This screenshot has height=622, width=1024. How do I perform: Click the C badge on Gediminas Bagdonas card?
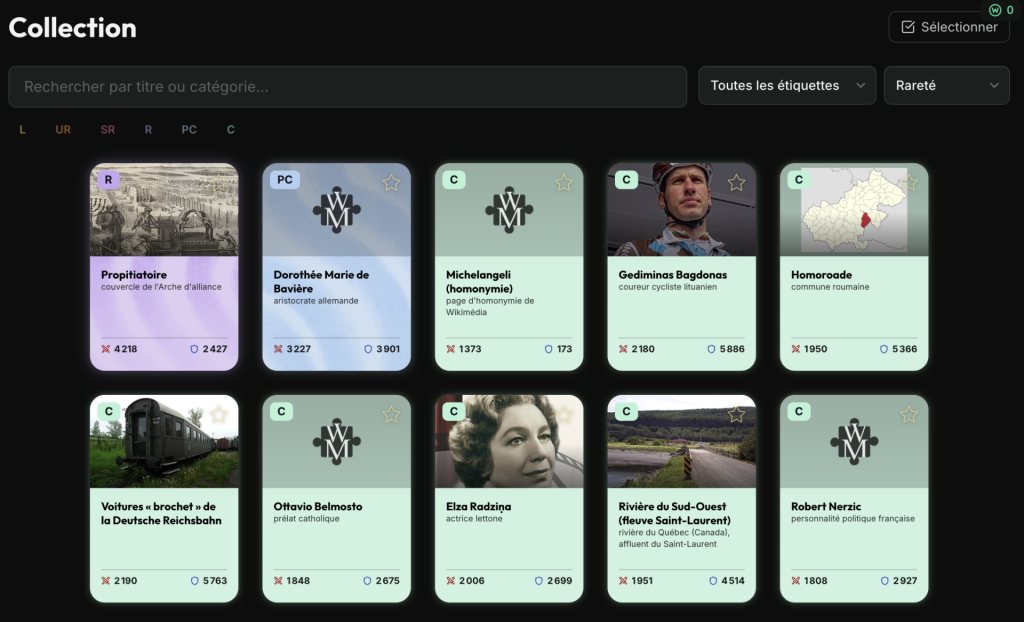point(626,179)
